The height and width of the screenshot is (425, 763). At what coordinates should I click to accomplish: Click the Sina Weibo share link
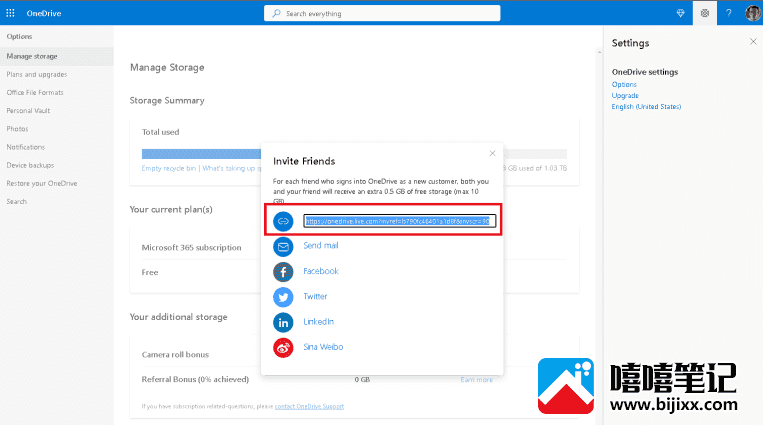point(323,347)
